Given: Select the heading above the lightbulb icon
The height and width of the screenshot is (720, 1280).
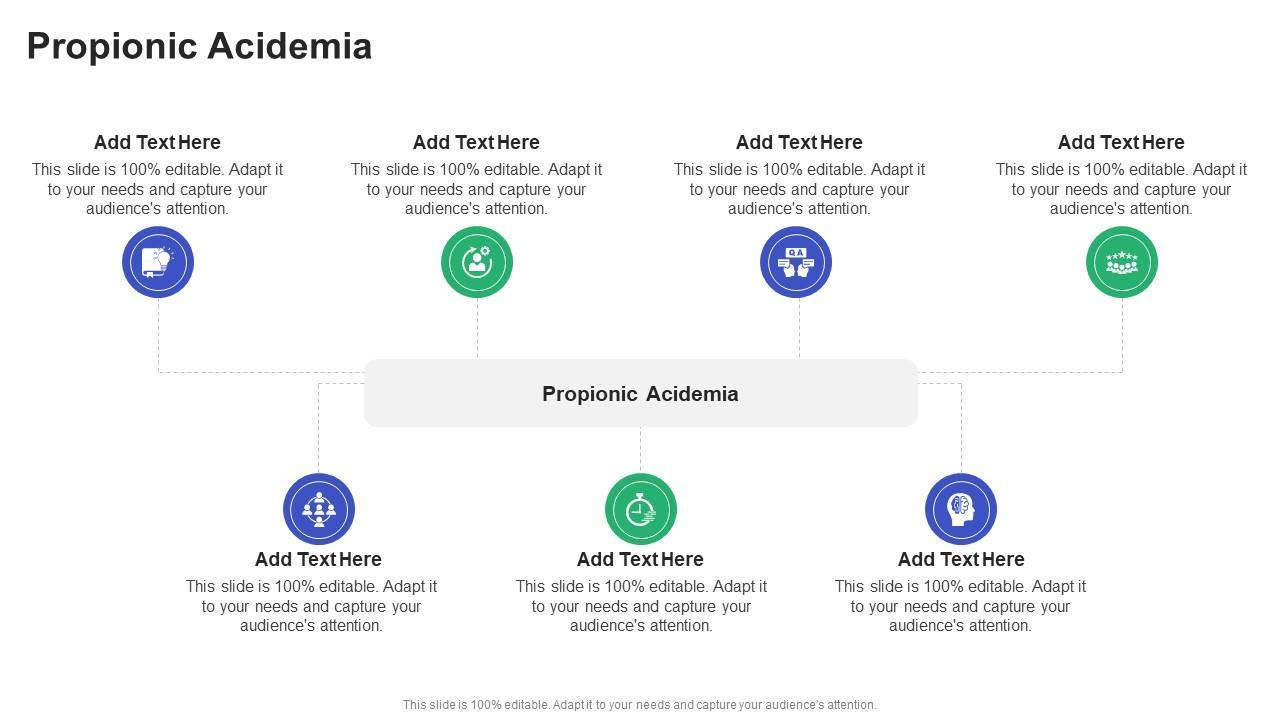Looking at the screenshot, I should pyautogui.click(x=157, y=142).
